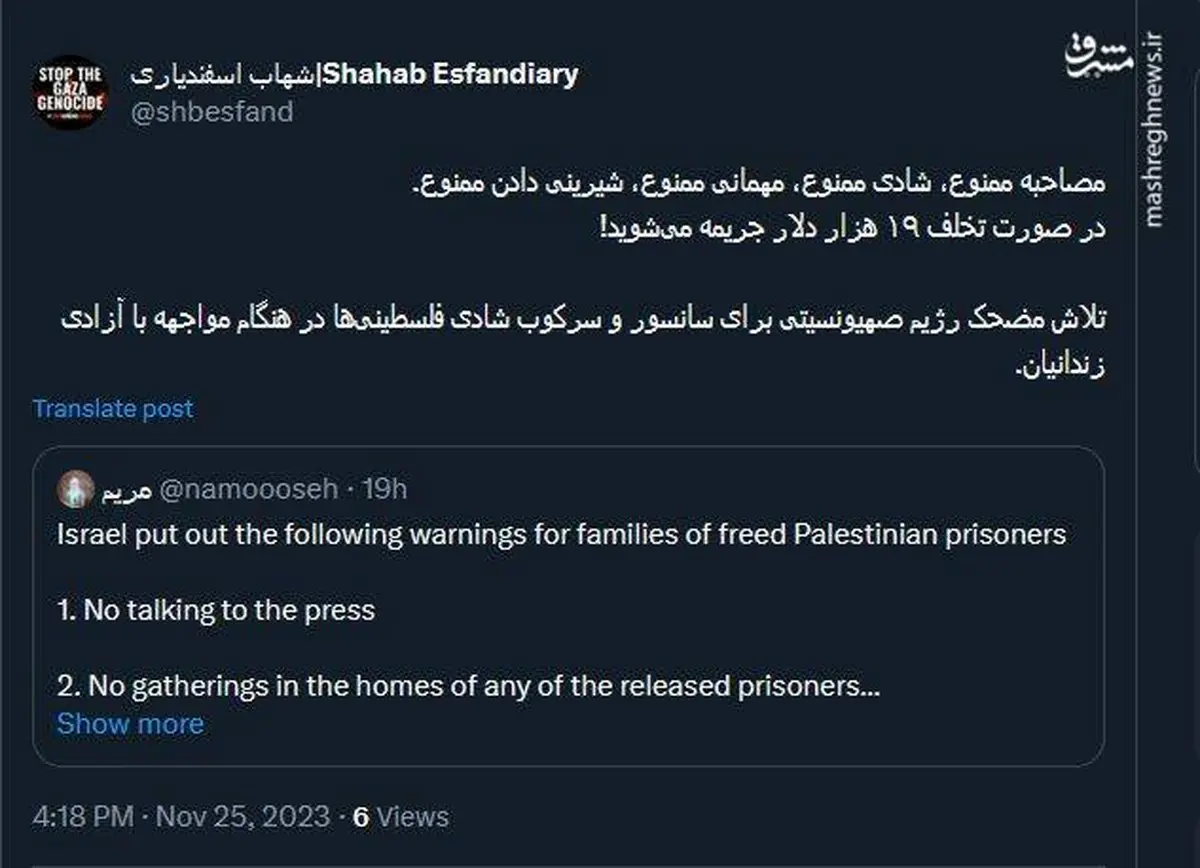
Task: Open مریم's small profile picture in quoted tweet
Action: coord(74,487)
